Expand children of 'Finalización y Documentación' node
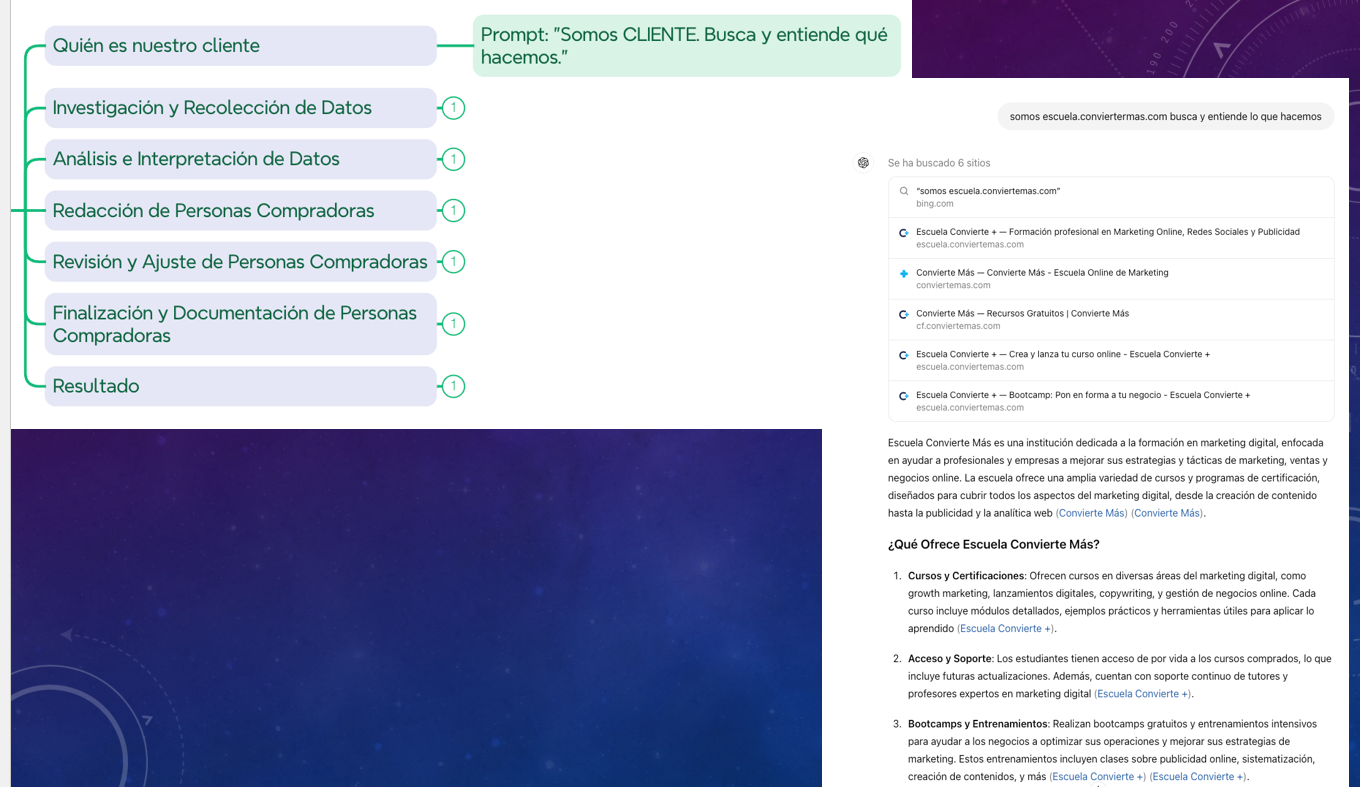The height and width of the screenshot is (787, 1360). pyautogui.click(x=453, y=324)
